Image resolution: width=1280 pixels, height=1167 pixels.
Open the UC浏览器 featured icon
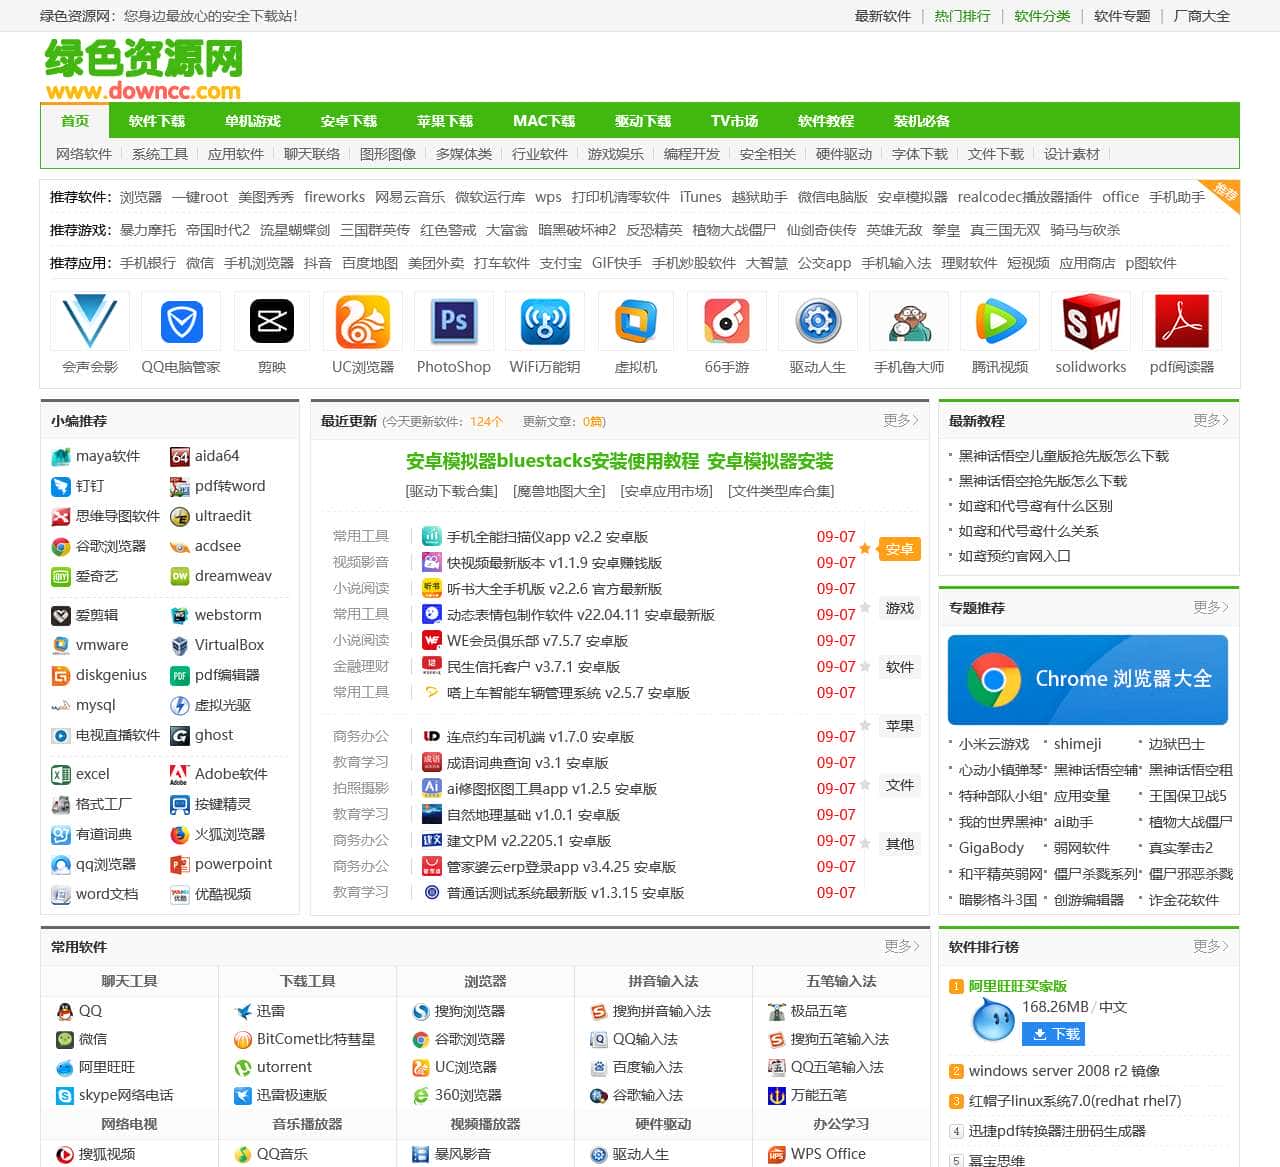point(363,321)
